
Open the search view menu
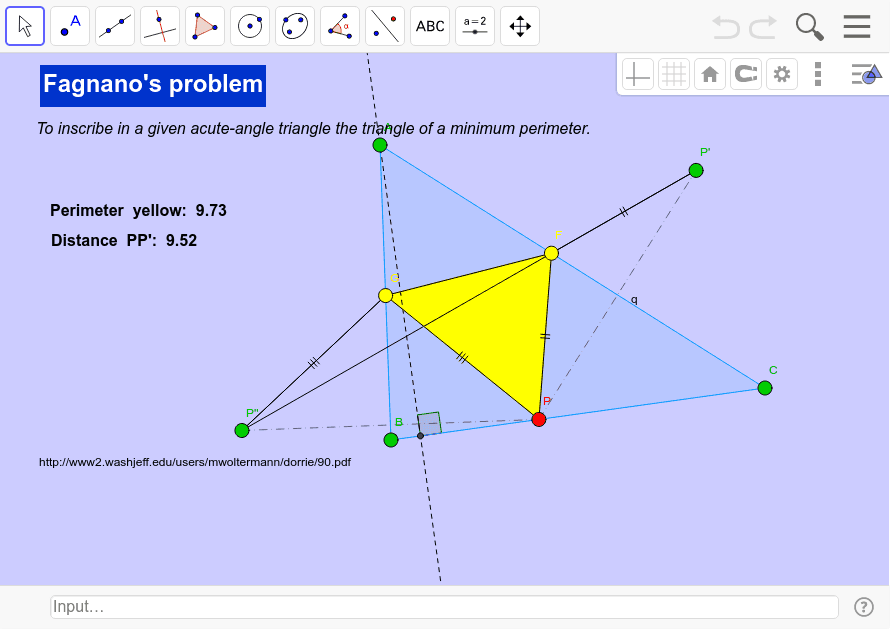[809, 27]
